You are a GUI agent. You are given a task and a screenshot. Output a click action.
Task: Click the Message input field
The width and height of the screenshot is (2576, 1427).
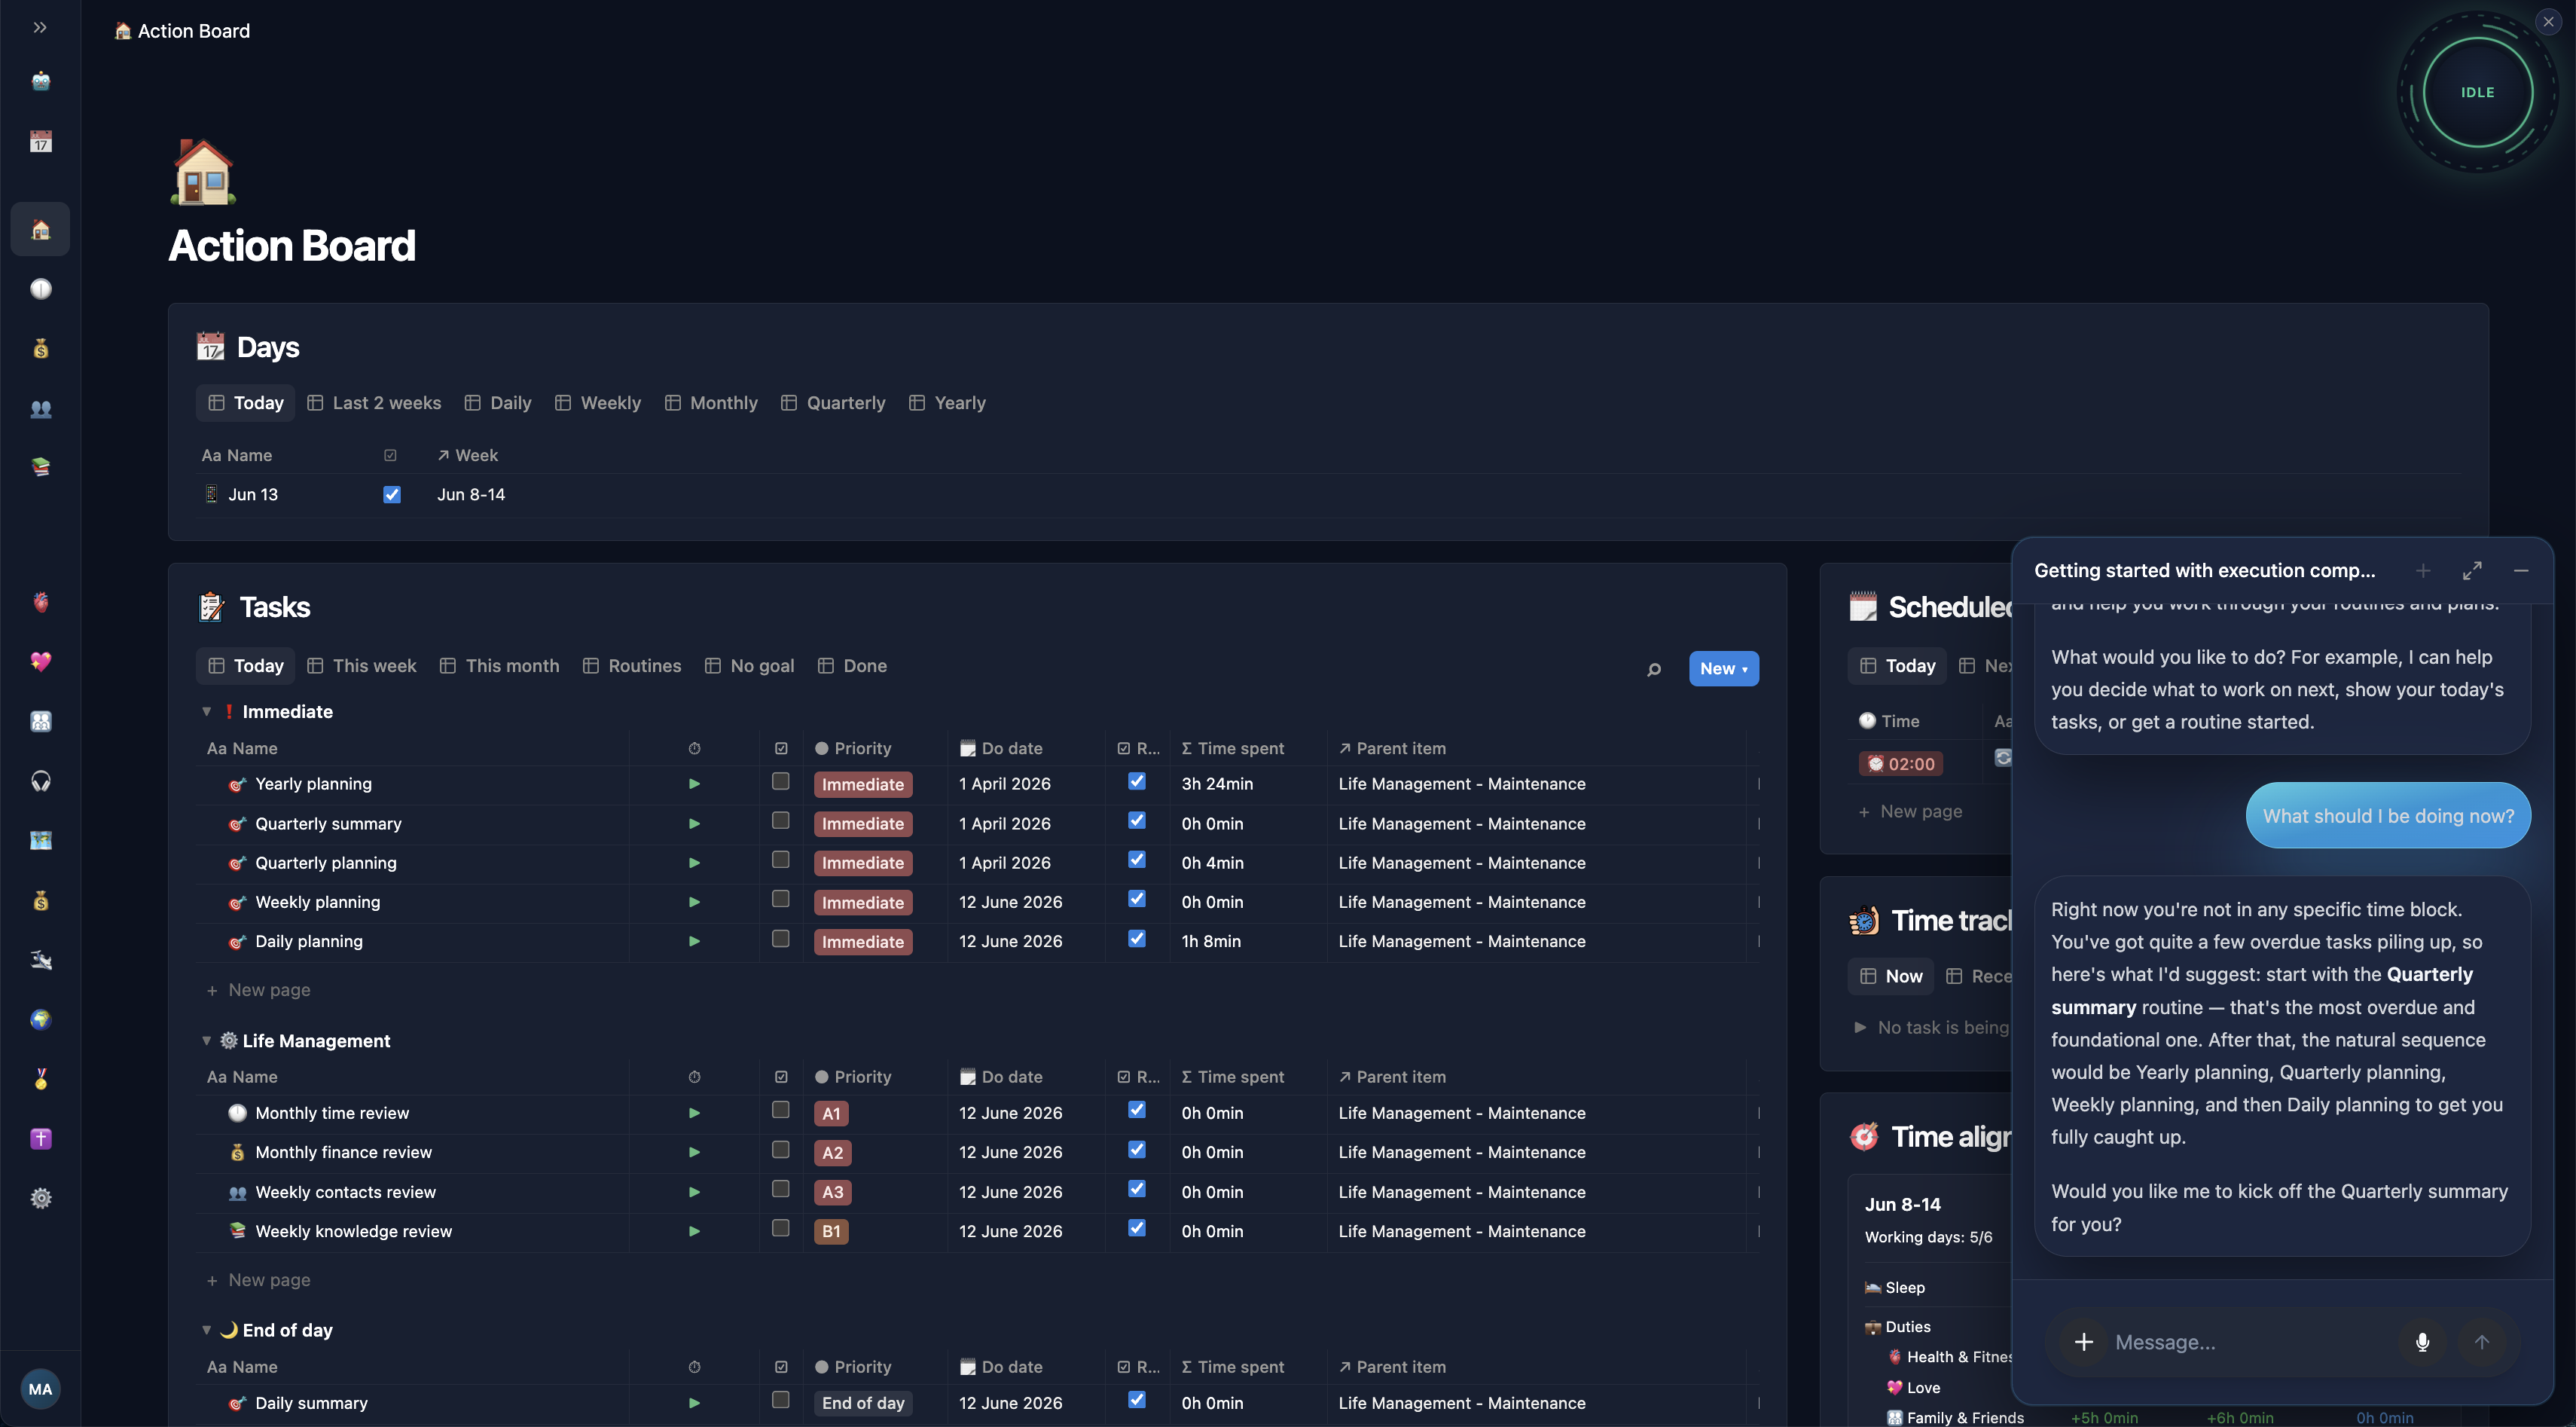point(2250,1342)
